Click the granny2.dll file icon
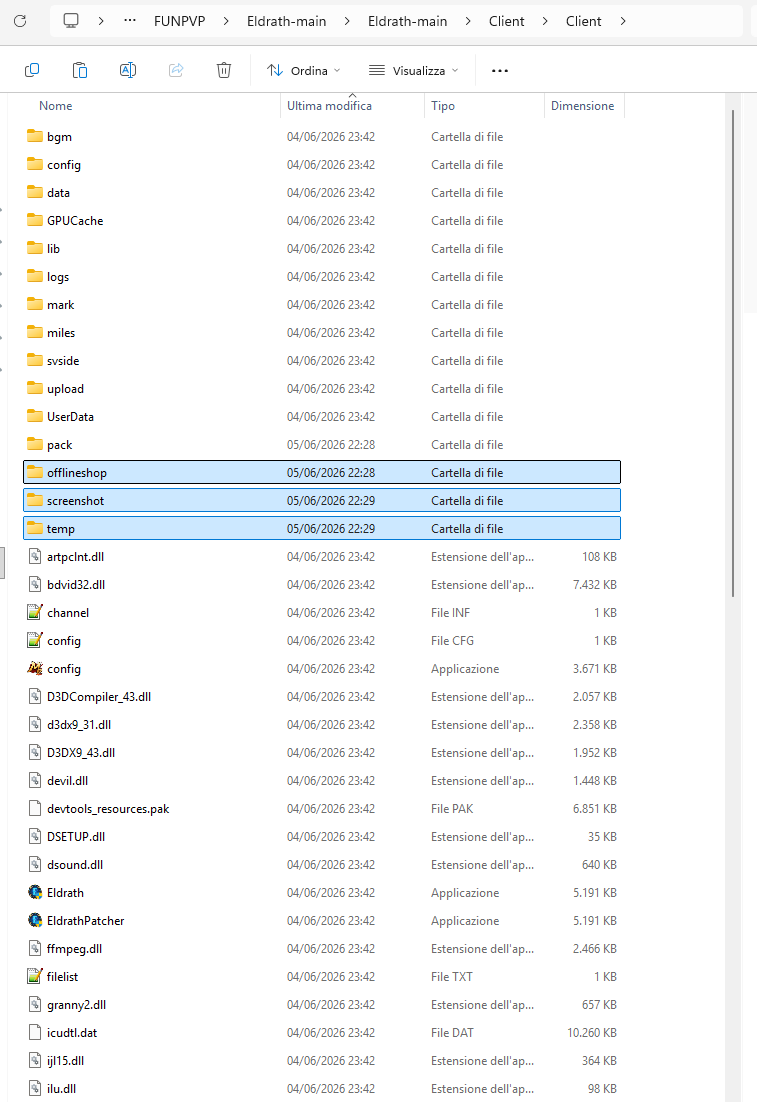757x1105 pixels. pos(35,1004)
